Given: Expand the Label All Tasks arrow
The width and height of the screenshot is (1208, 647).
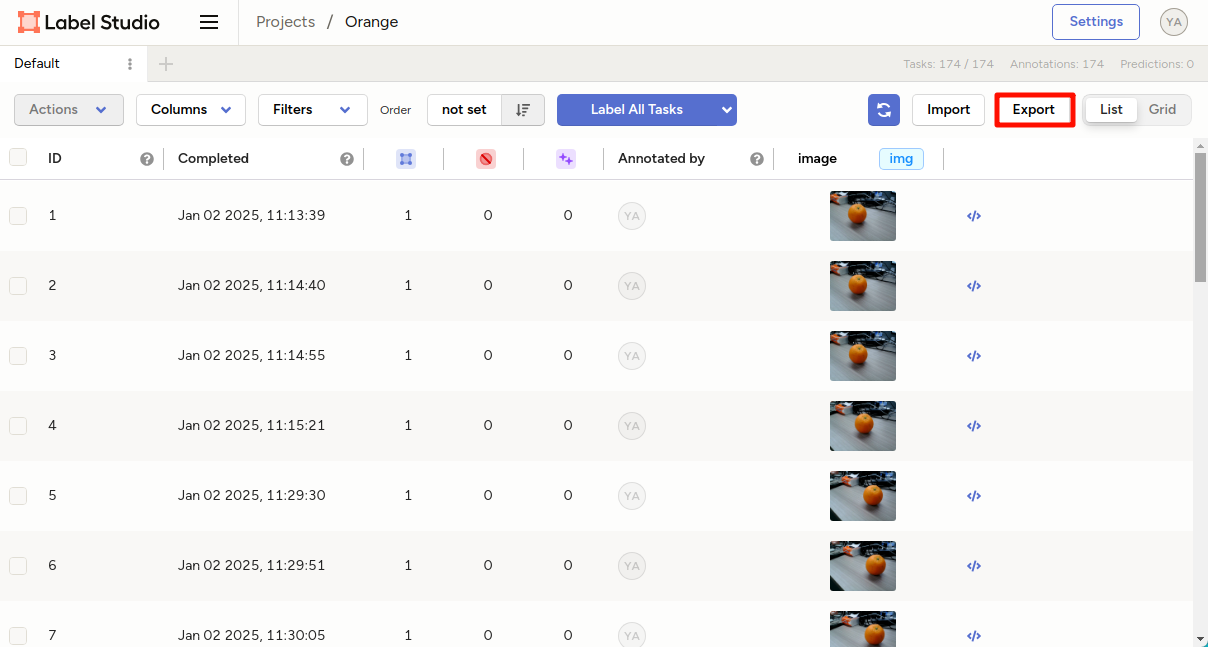Looking at the screenshot, I should [x=727, y=110].
